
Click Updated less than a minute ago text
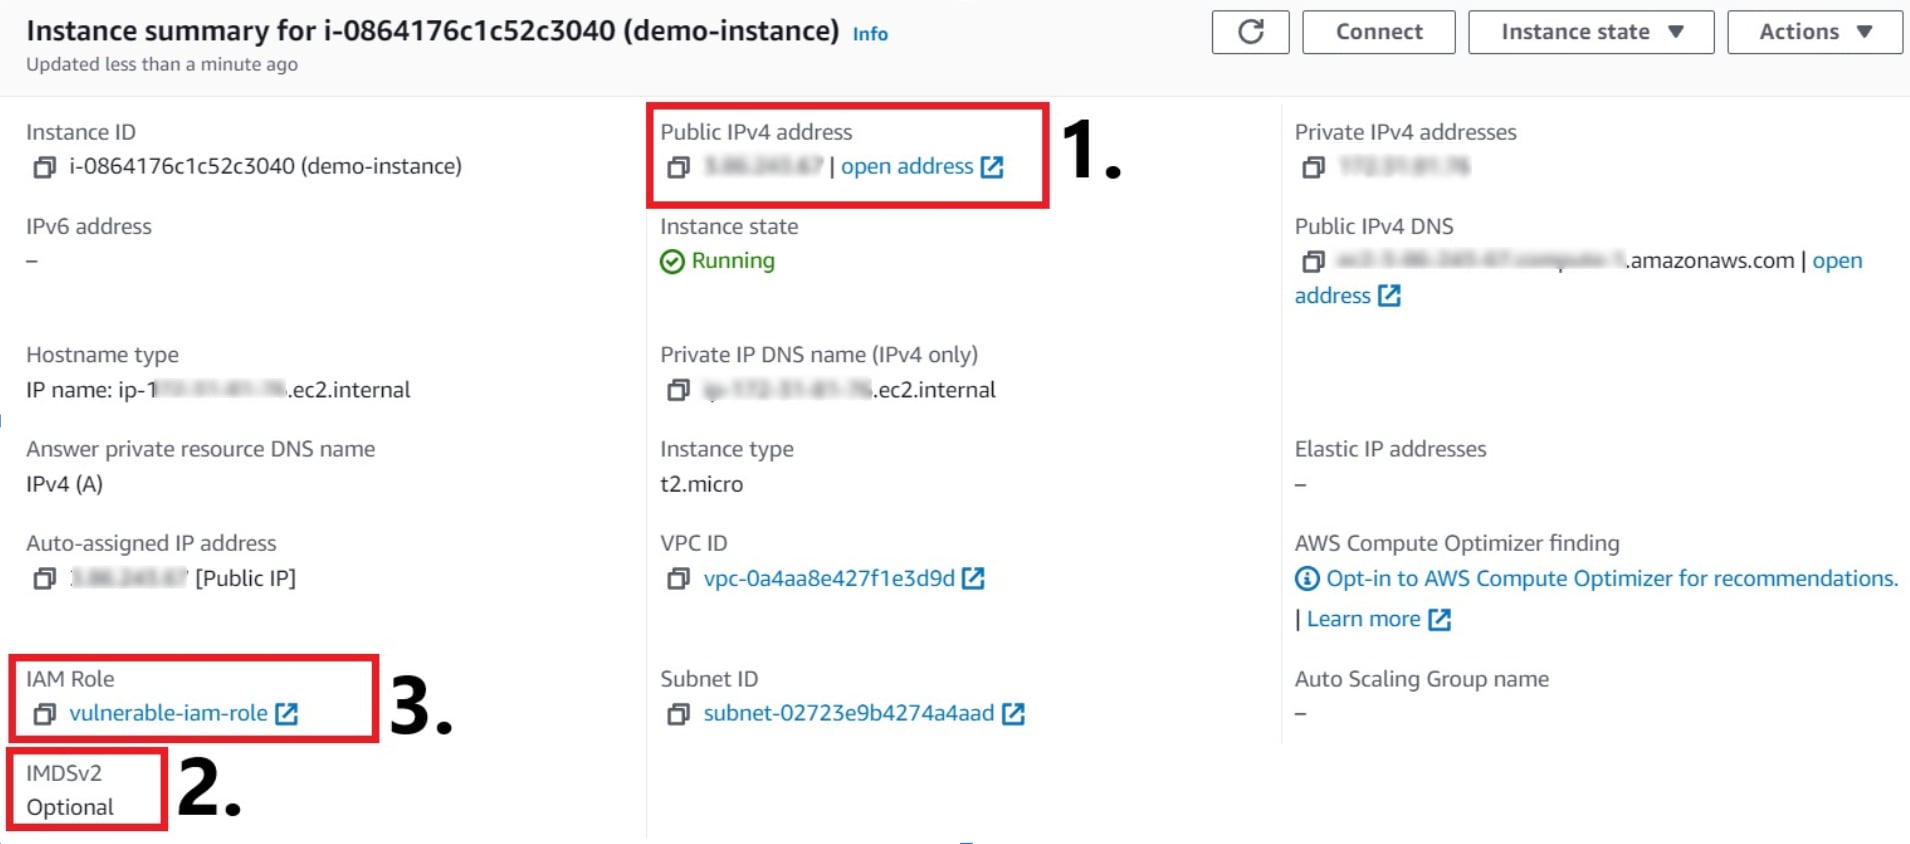(162, 64)
